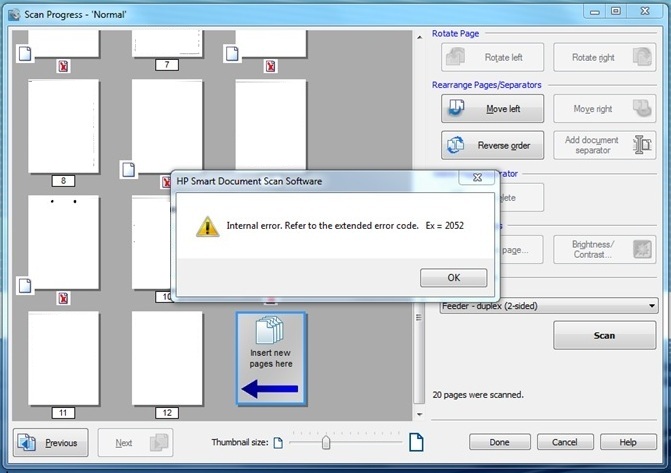Click red delete mark below the page with two dots
The height and width of the screenshot is (473, 671).
tap(63, 298)
